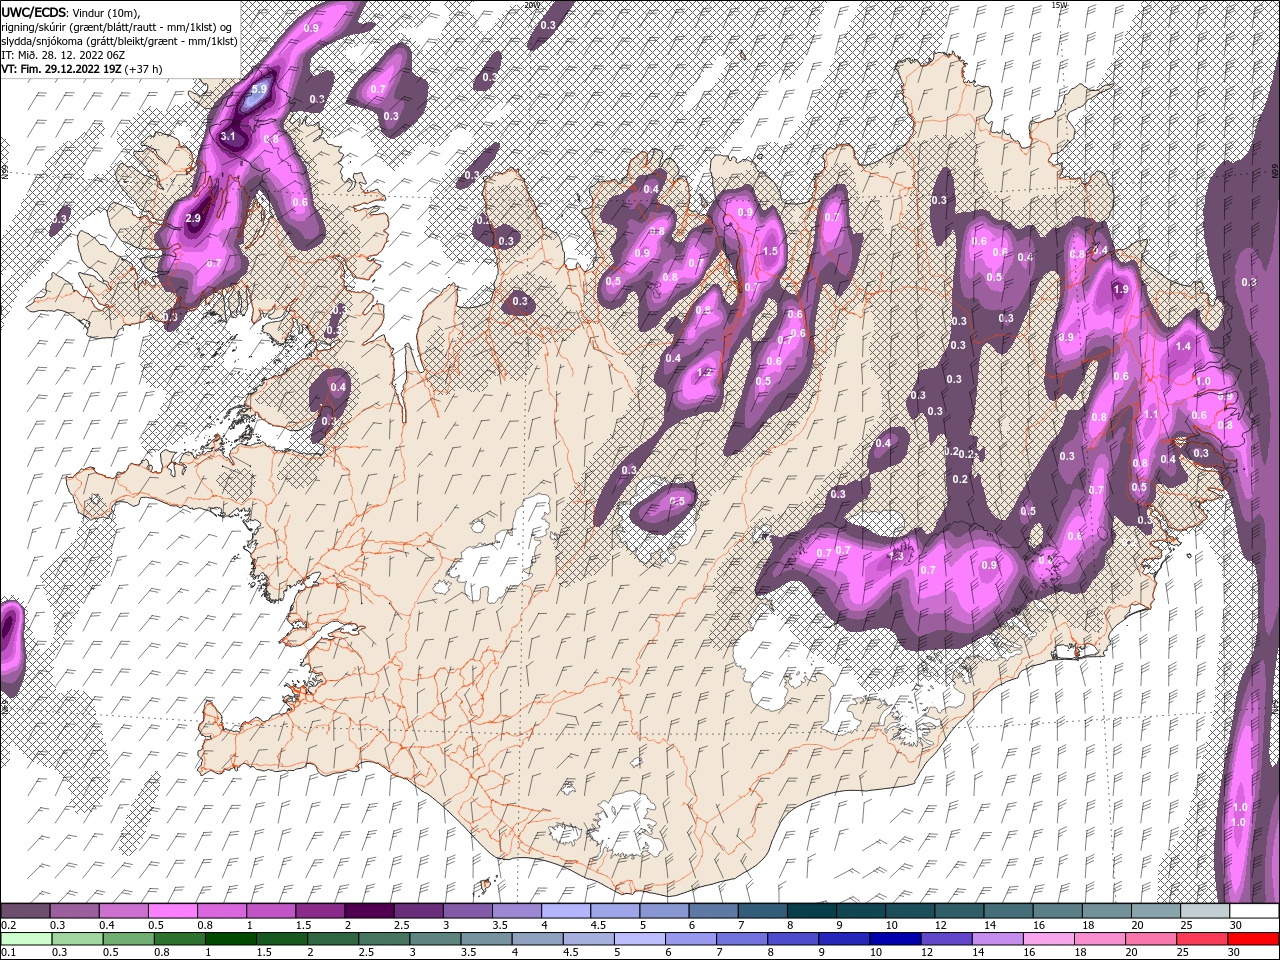This screenshot has width=1280, height=960.
Task: Click the 10 label in the lower legend row
Action: point(875,953)
